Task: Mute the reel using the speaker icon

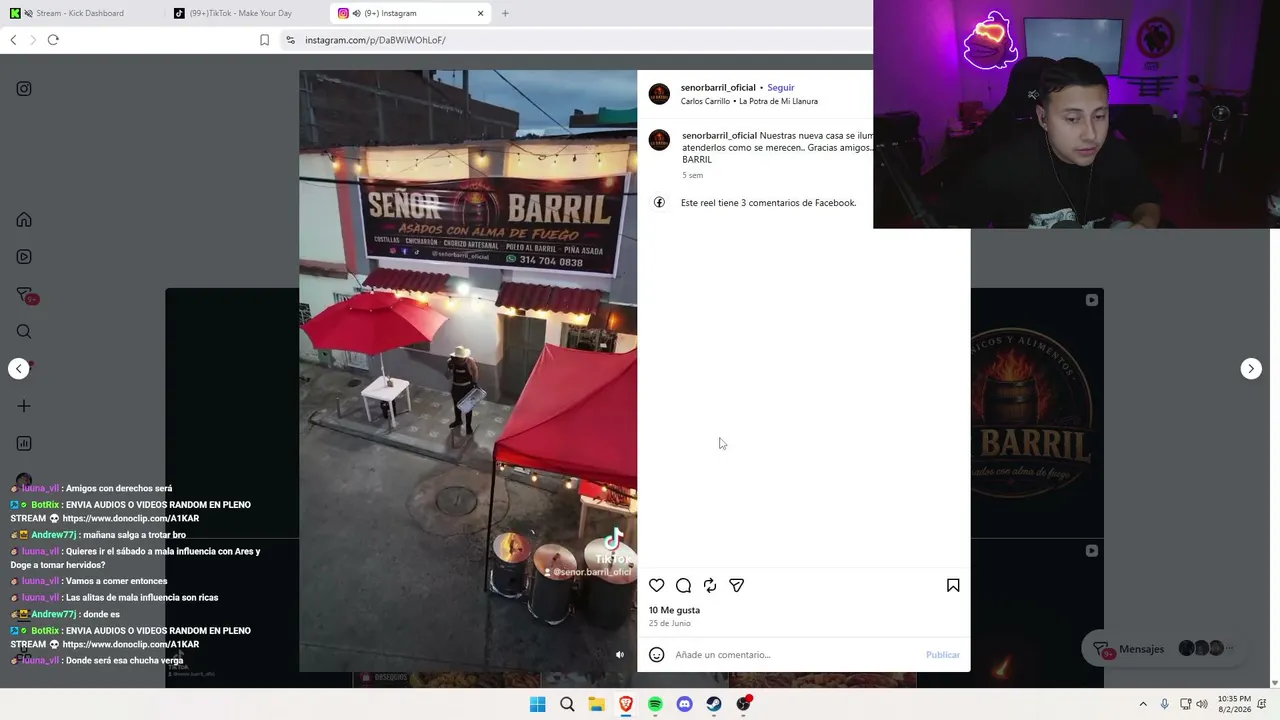Action: (620, 655)
